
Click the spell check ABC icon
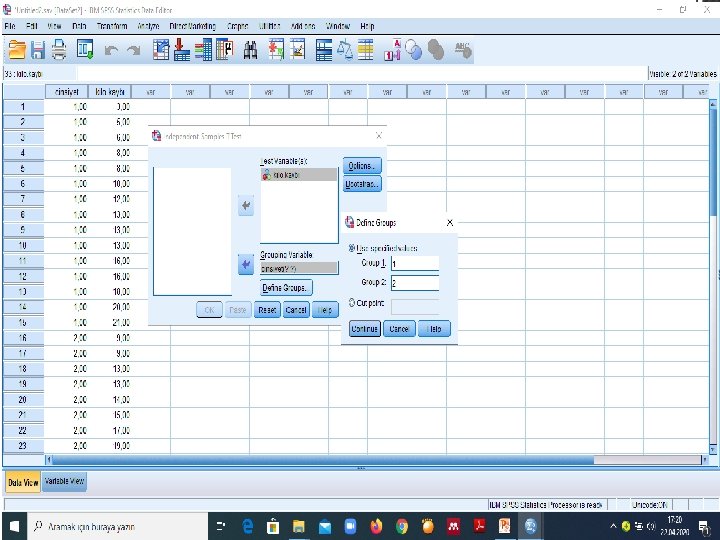463,50
